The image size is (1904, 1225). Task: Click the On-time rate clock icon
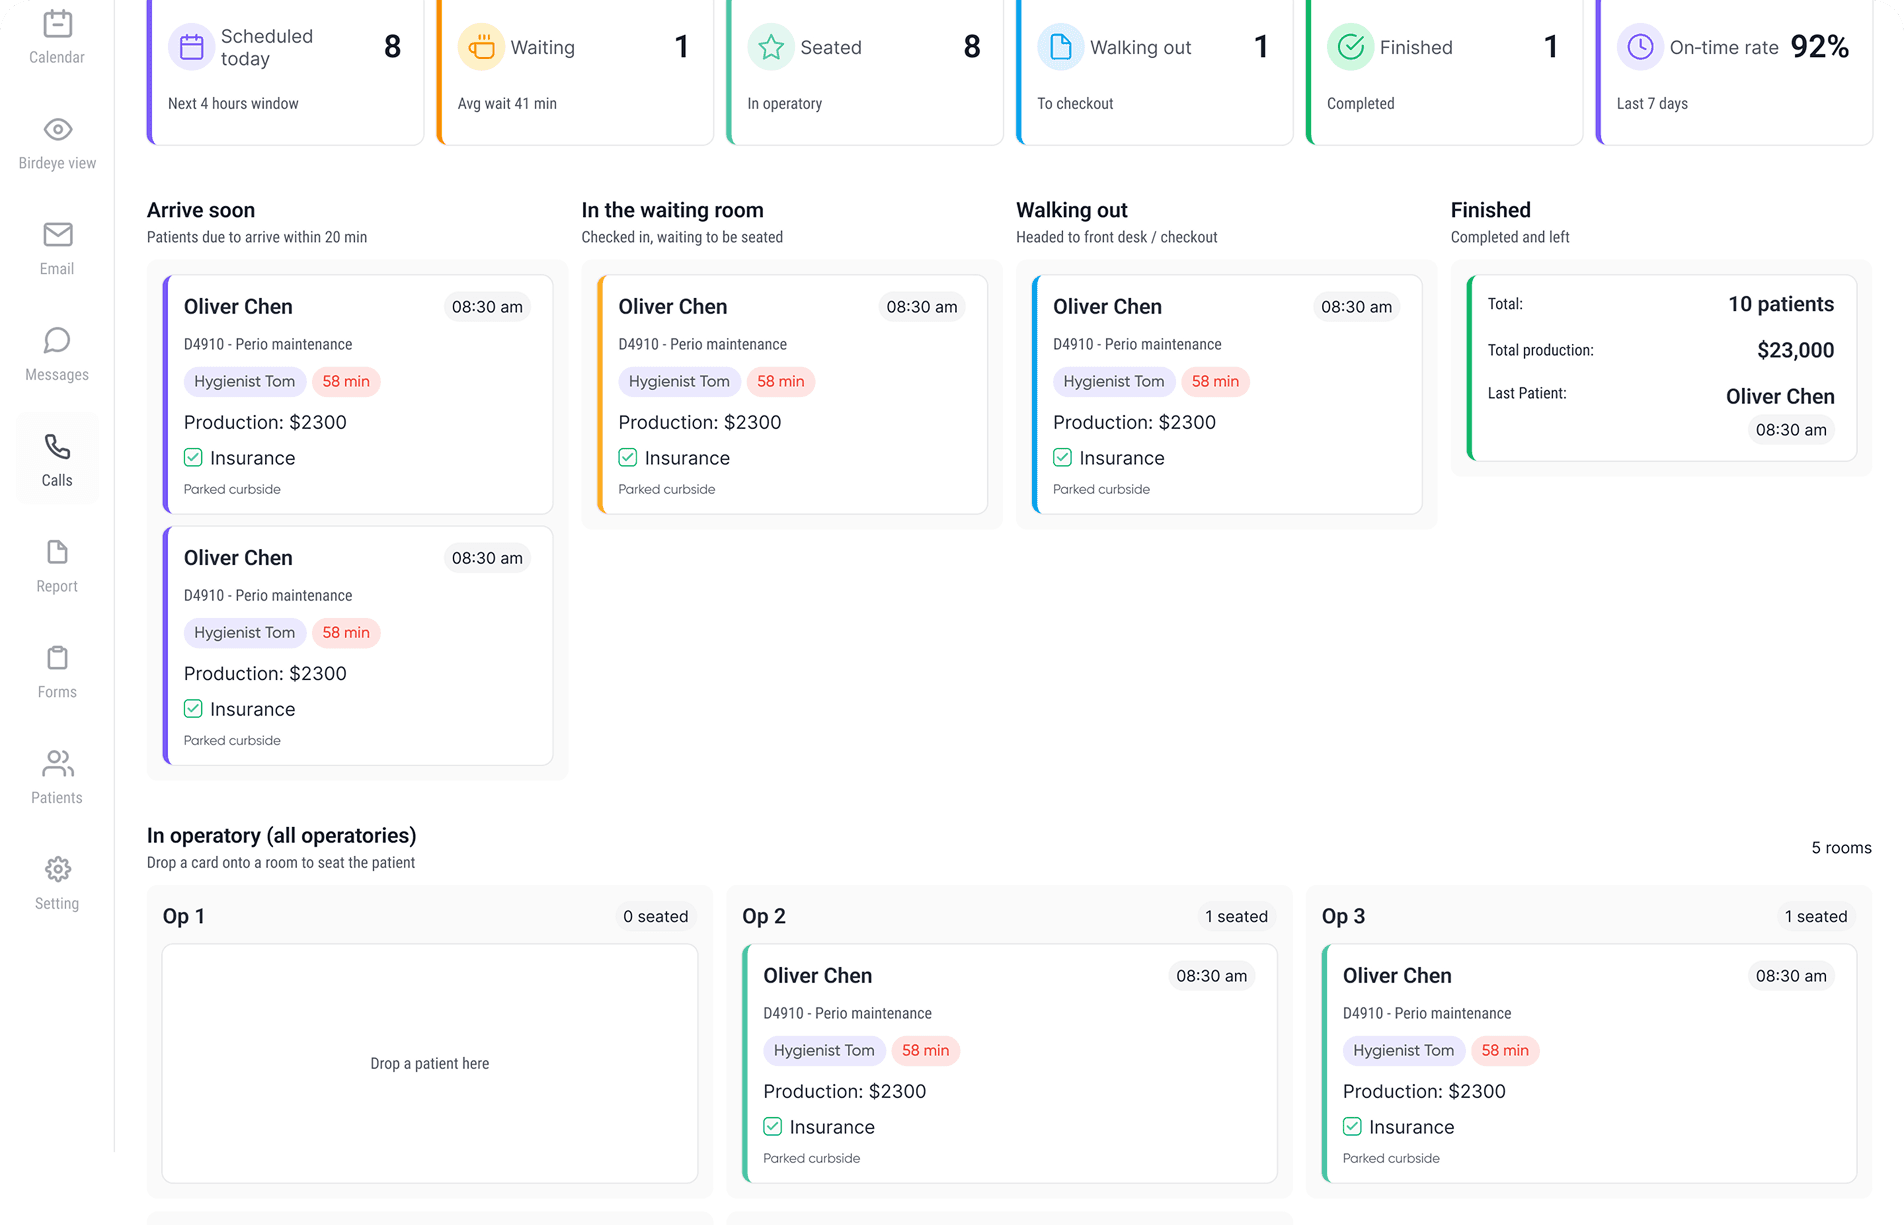coord(1640,47)
